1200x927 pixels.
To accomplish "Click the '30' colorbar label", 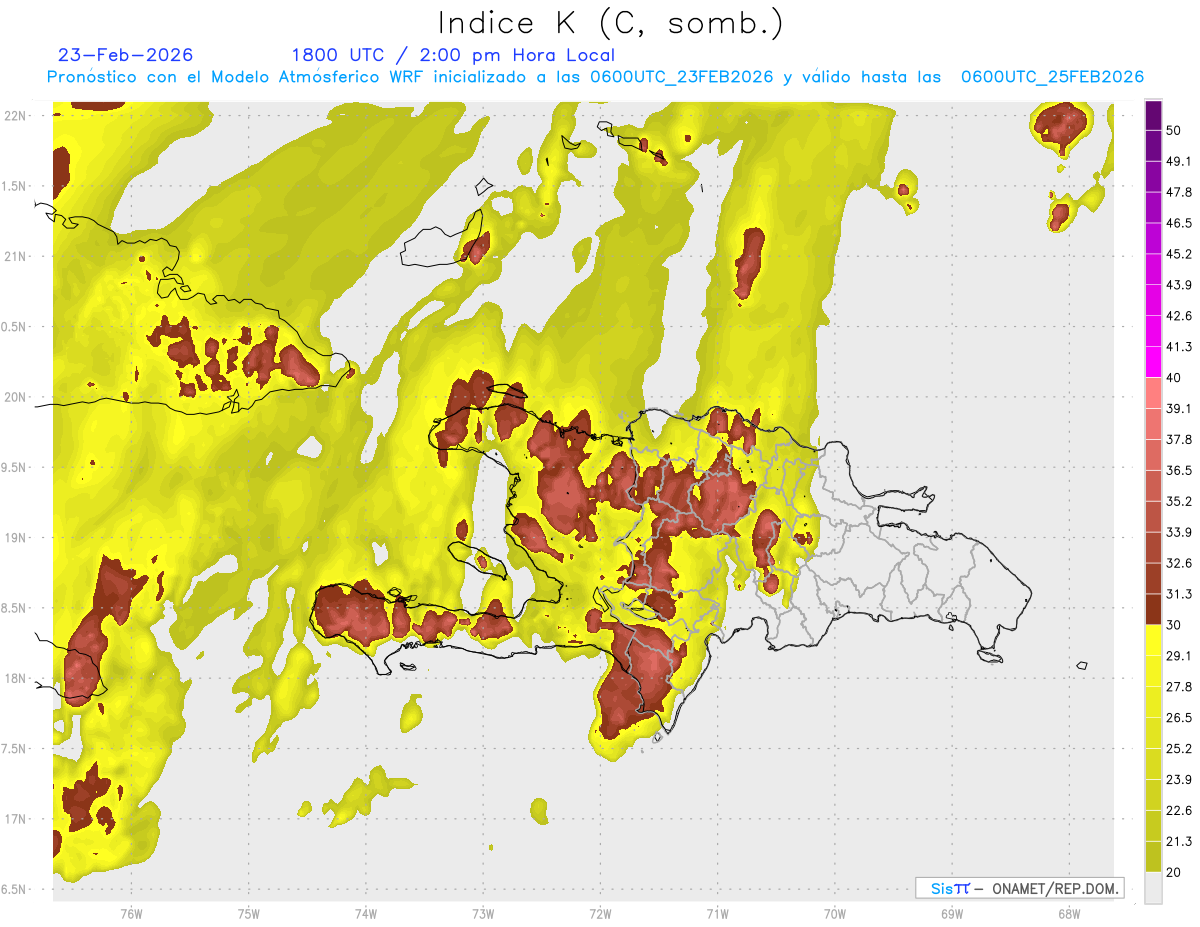I will (1175, 625).
